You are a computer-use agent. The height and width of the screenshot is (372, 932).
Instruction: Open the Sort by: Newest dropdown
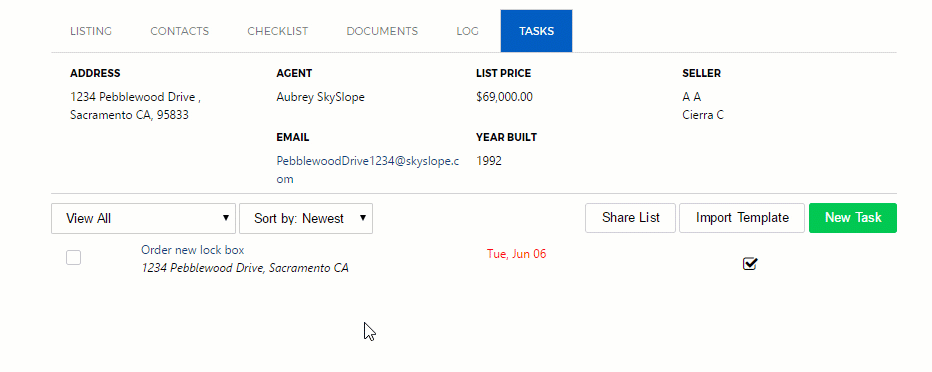click(306, 218)
